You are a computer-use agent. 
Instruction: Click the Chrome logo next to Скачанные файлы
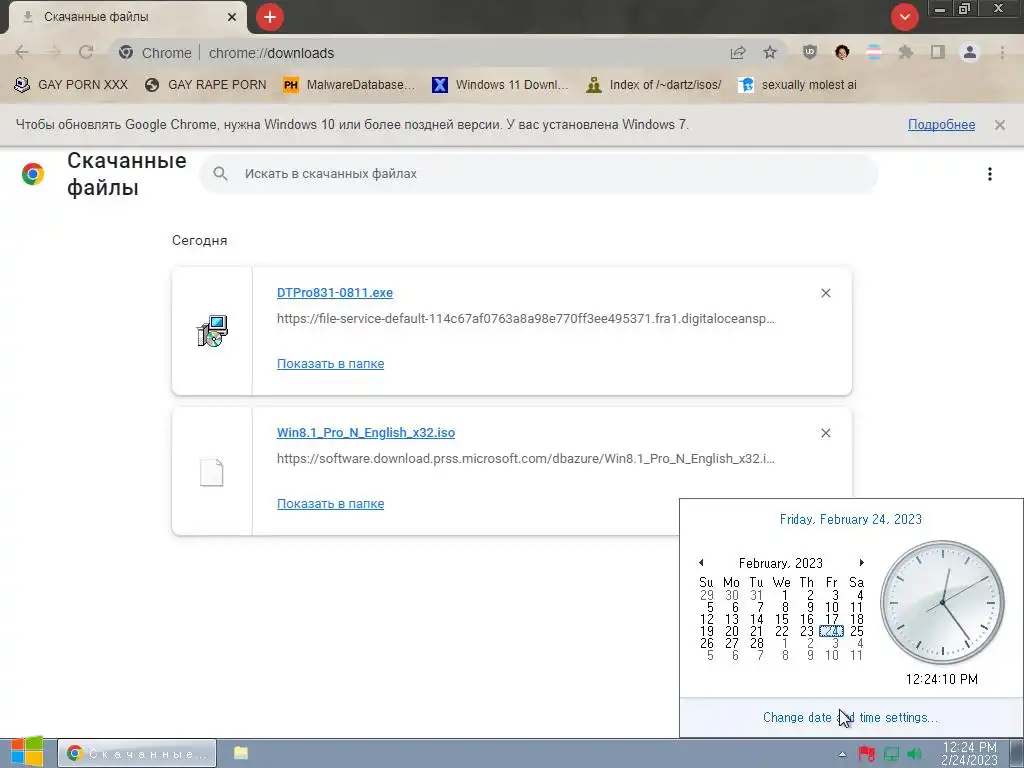pyautogui.click(x=33, y=174)
